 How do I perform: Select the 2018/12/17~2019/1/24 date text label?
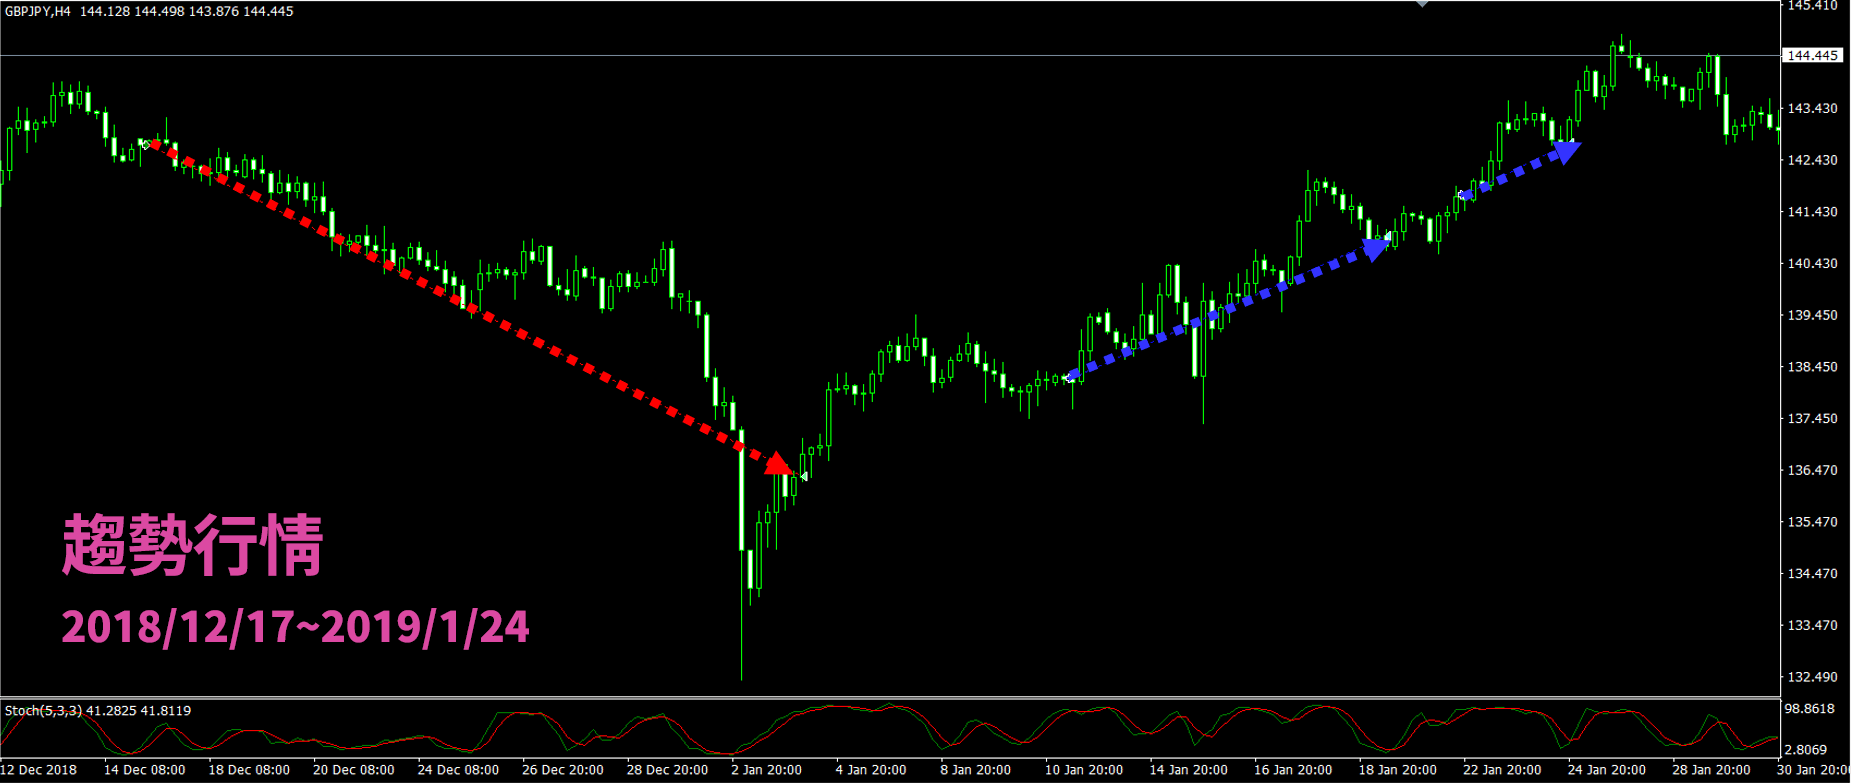coord(295,627)
